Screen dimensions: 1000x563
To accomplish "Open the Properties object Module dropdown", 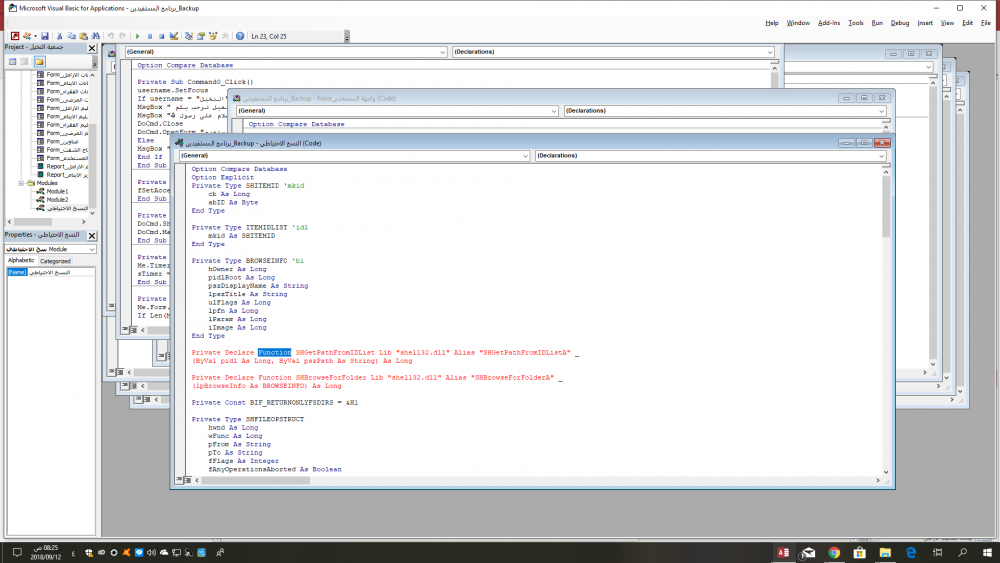I will pyautogui.click(x=92, y=249).
